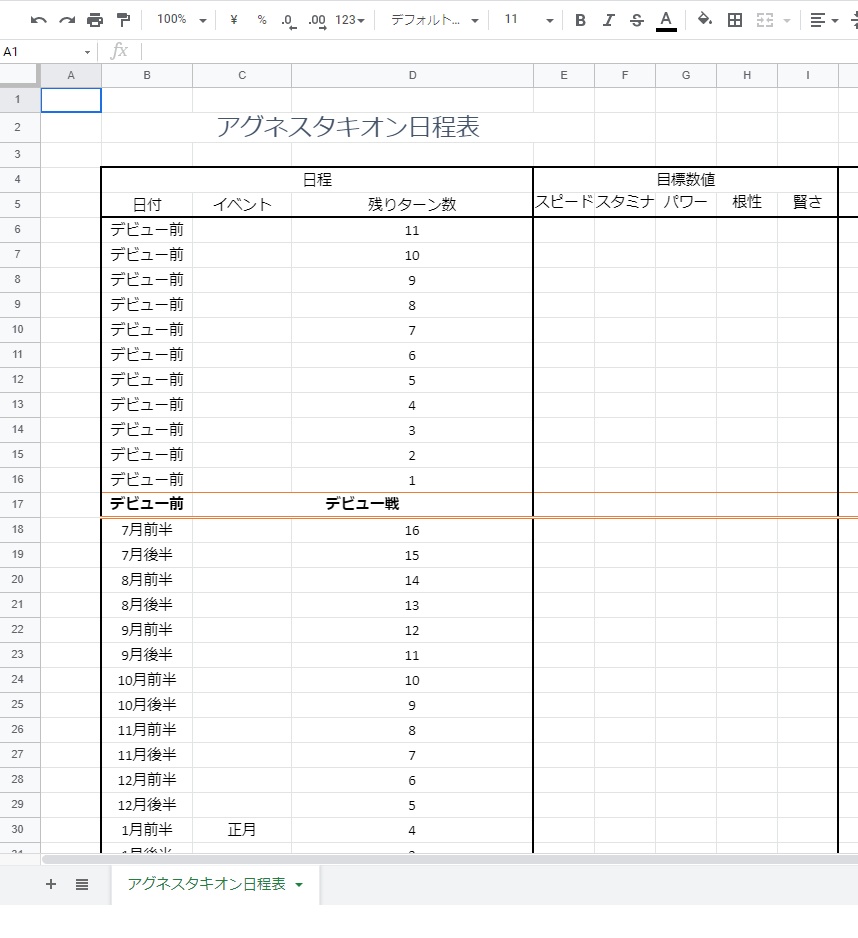Click the print icon in the toolbar
Viewport: 858px width, 938px height.
pos(95,18)
